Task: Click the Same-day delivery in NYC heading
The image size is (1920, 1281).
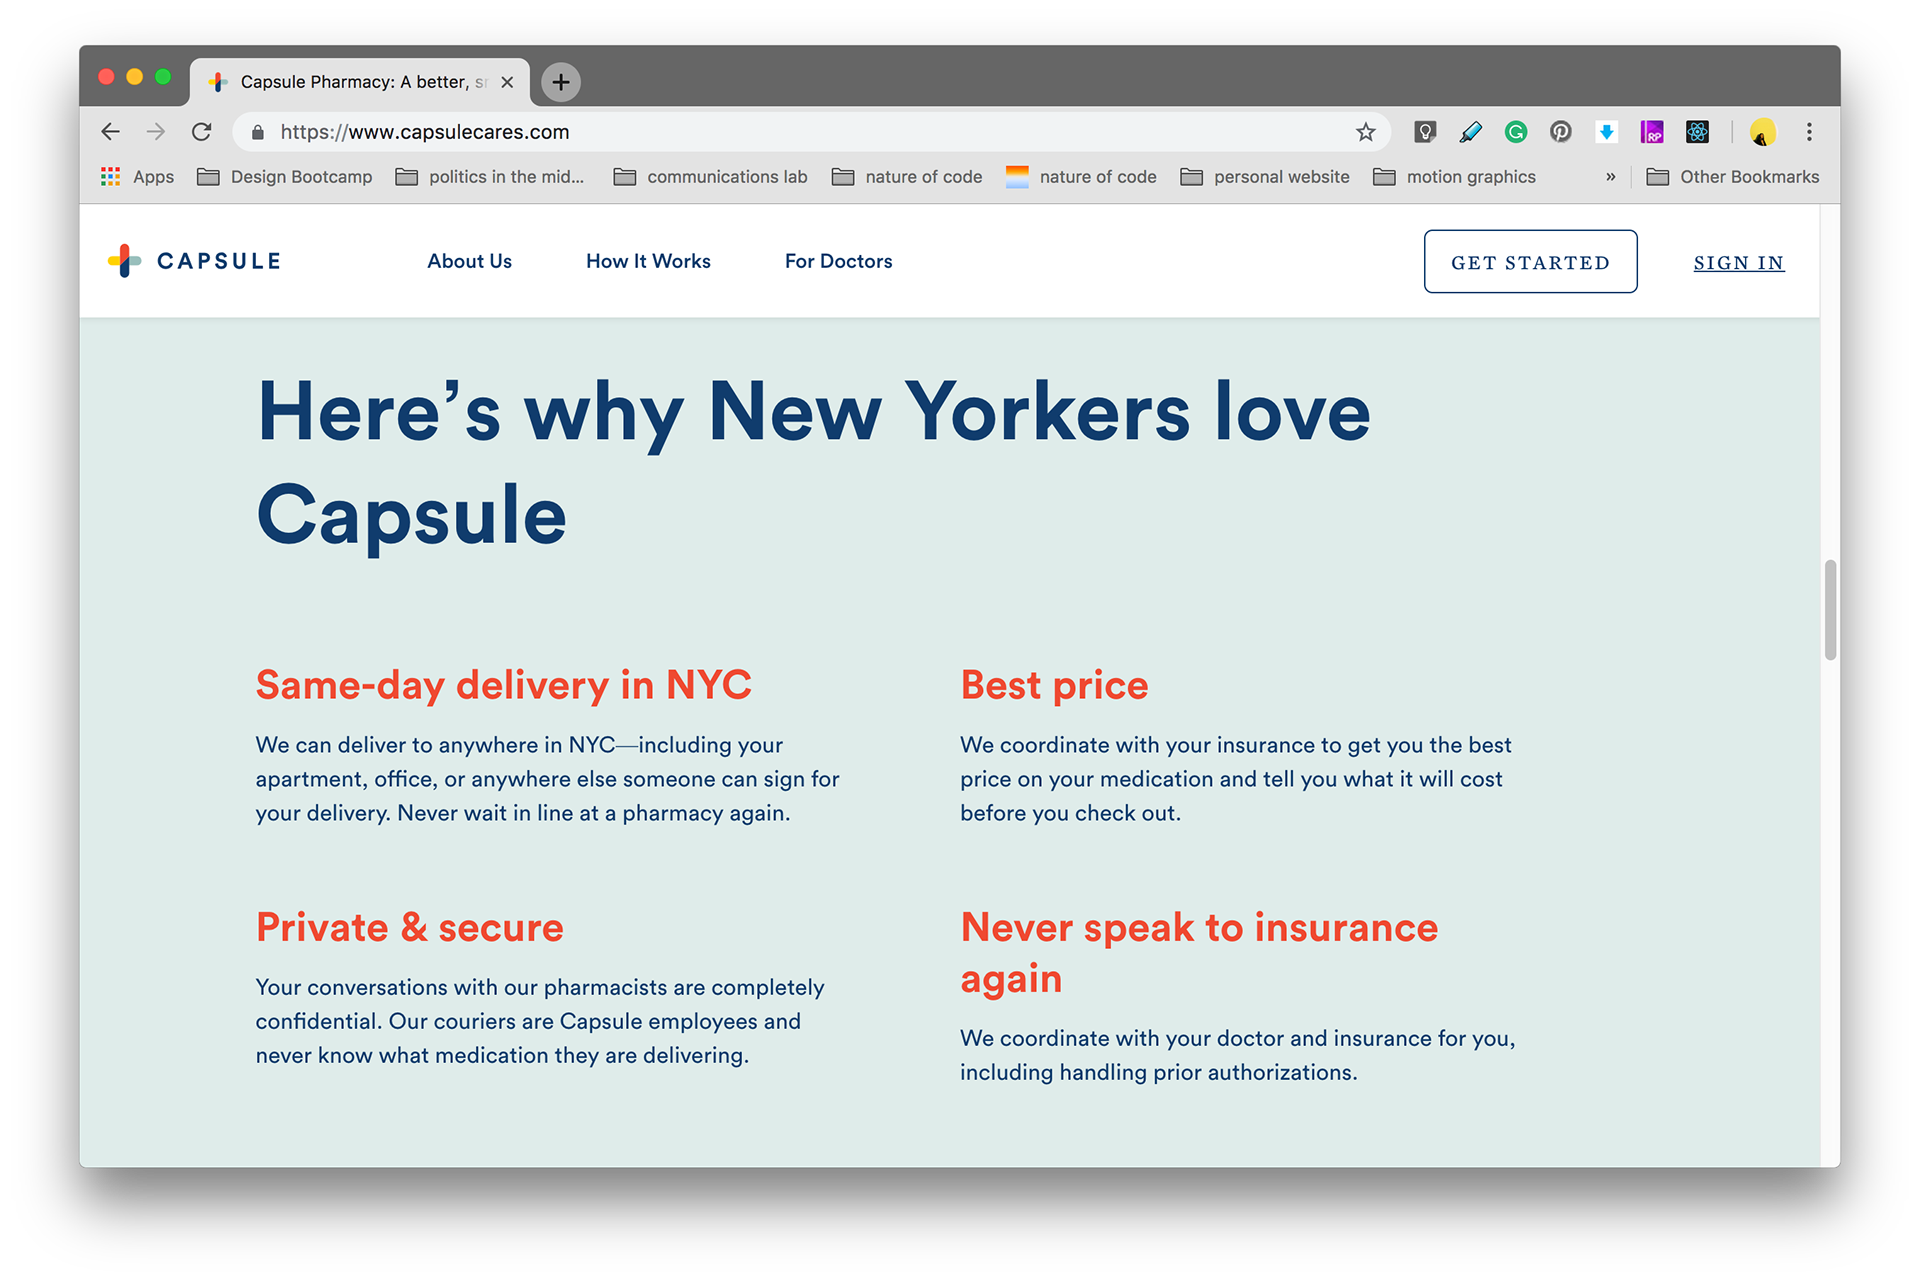Action: click(x=503, y=685)
